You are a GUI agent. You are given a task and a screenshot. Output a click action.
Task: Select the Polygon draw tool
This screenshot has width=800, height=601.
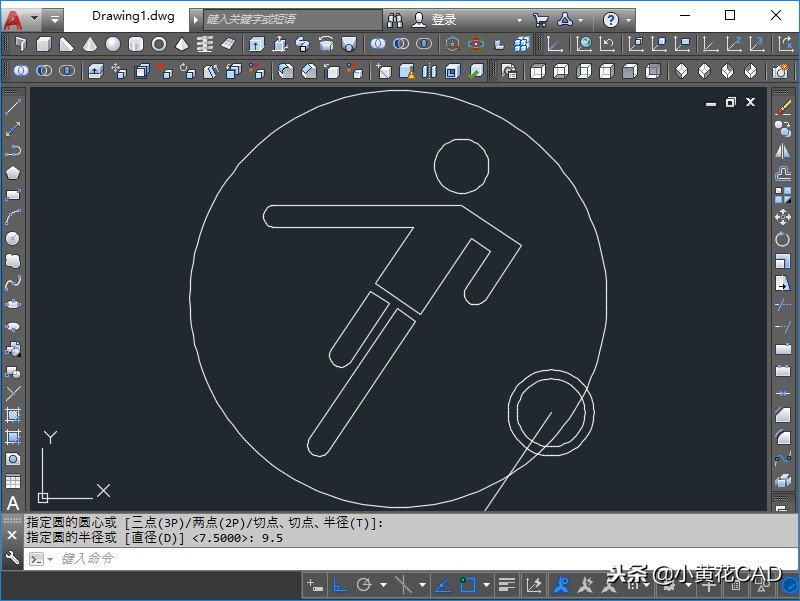tap(13, 173)
